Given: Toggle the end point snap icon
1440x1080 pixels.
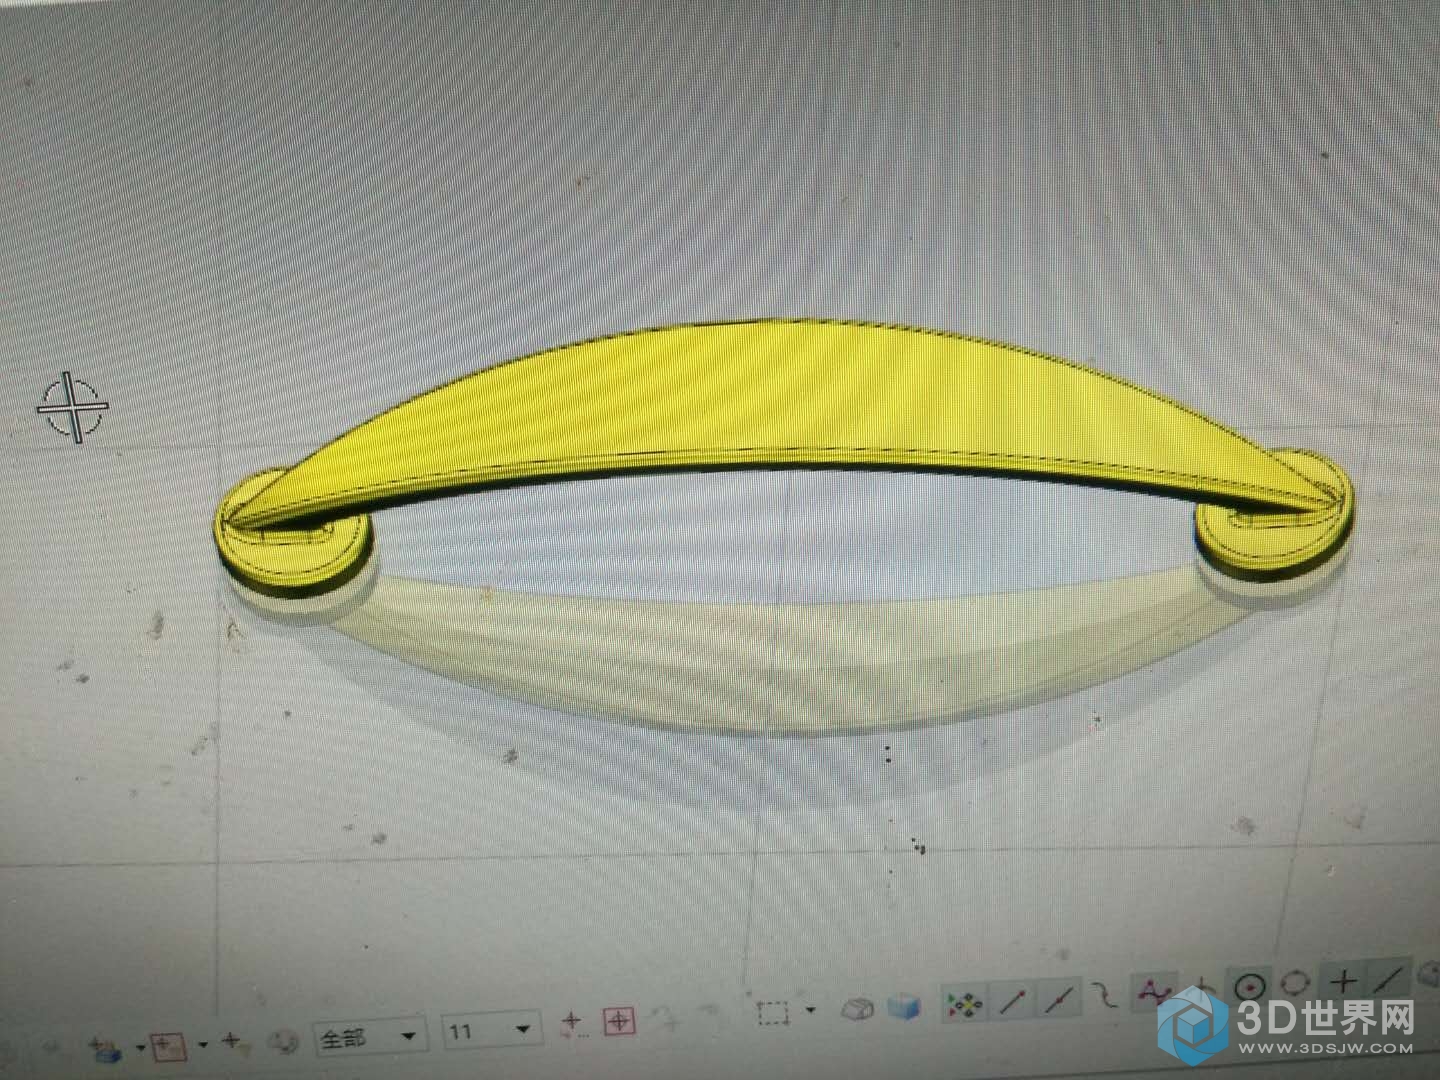Looking at the screenshot, I should [x=1012, y=1001].
